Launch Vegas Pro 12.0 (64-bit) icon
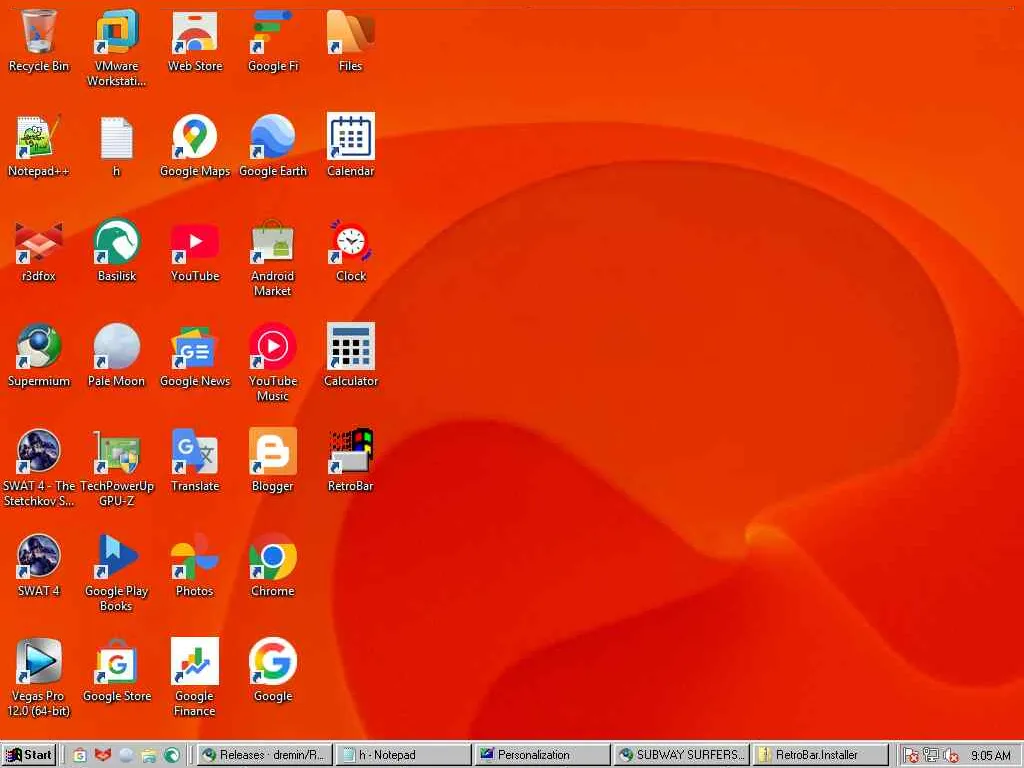 (39, 679)
